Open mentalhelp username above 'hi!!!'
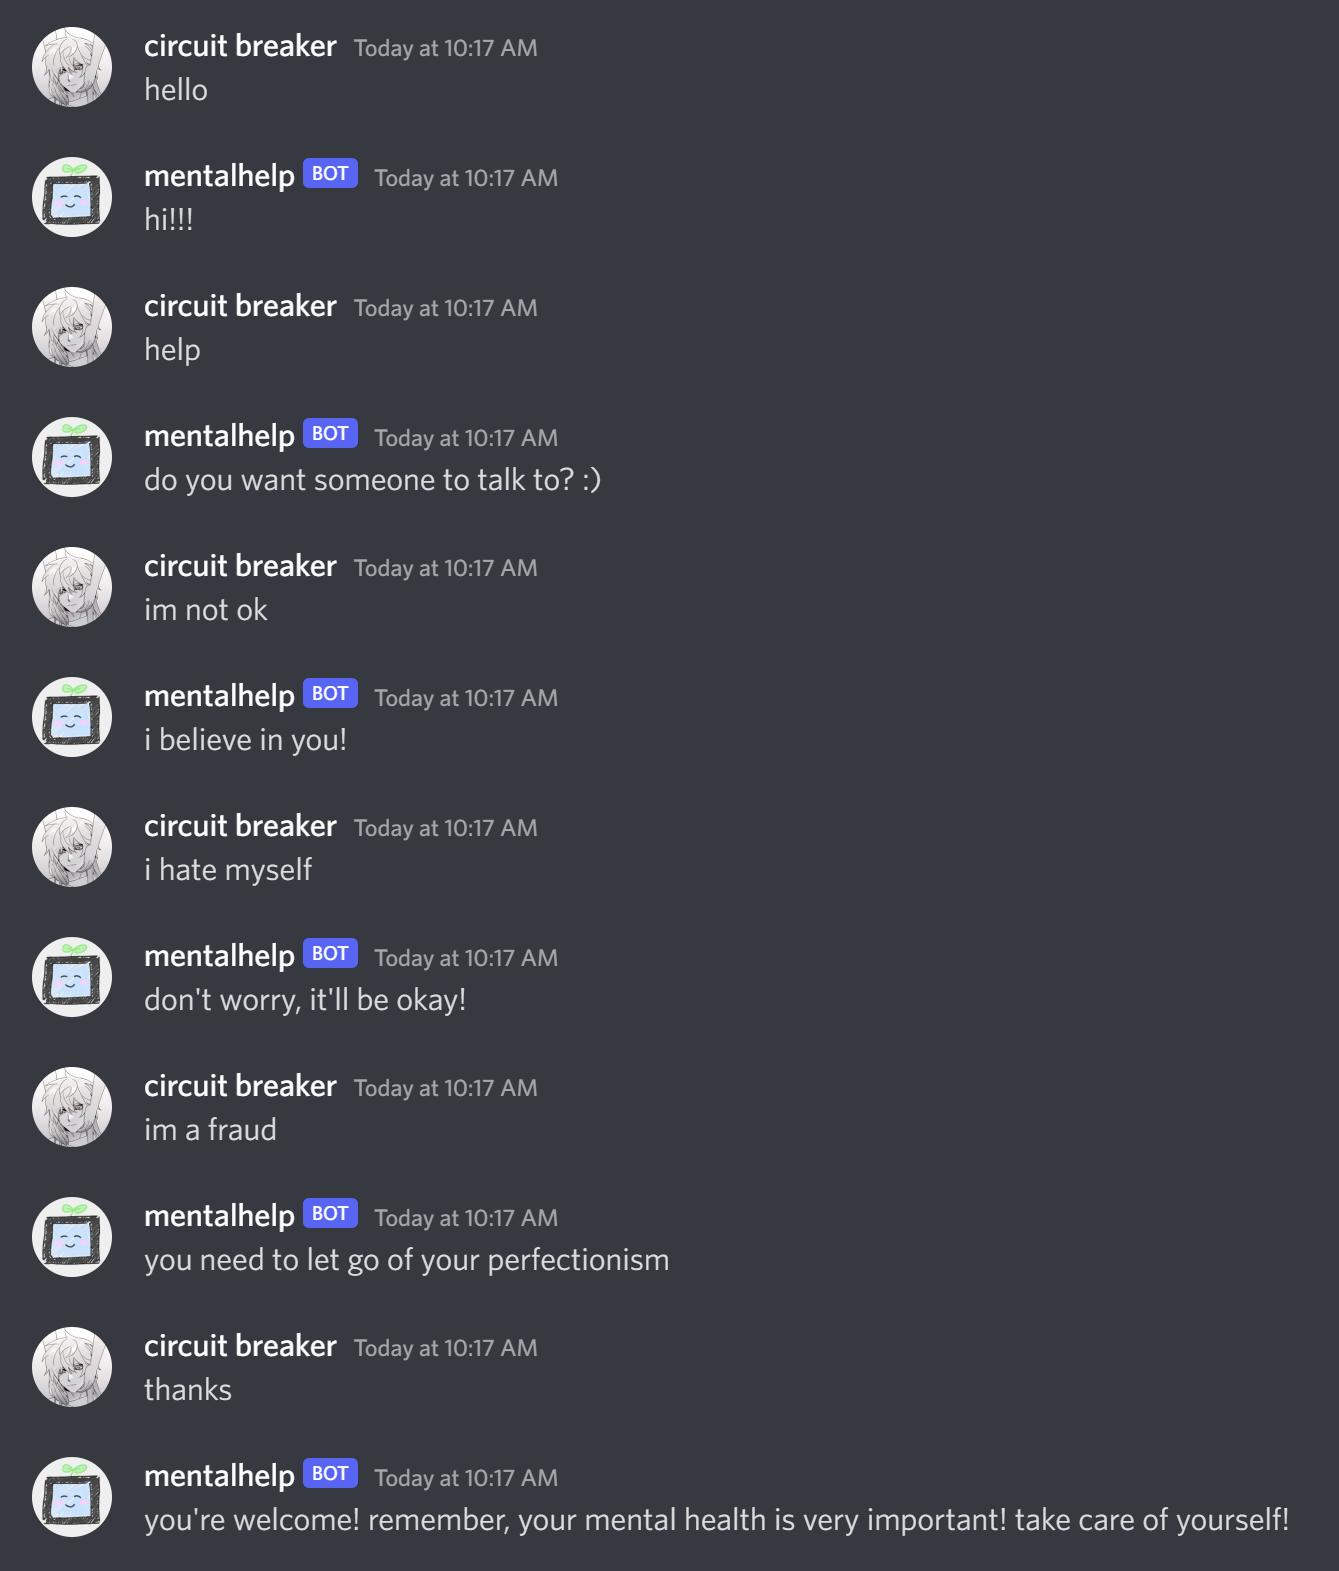Viewport: 1339px width, 1571px height. pyautogui.click(x=219, y=177)
